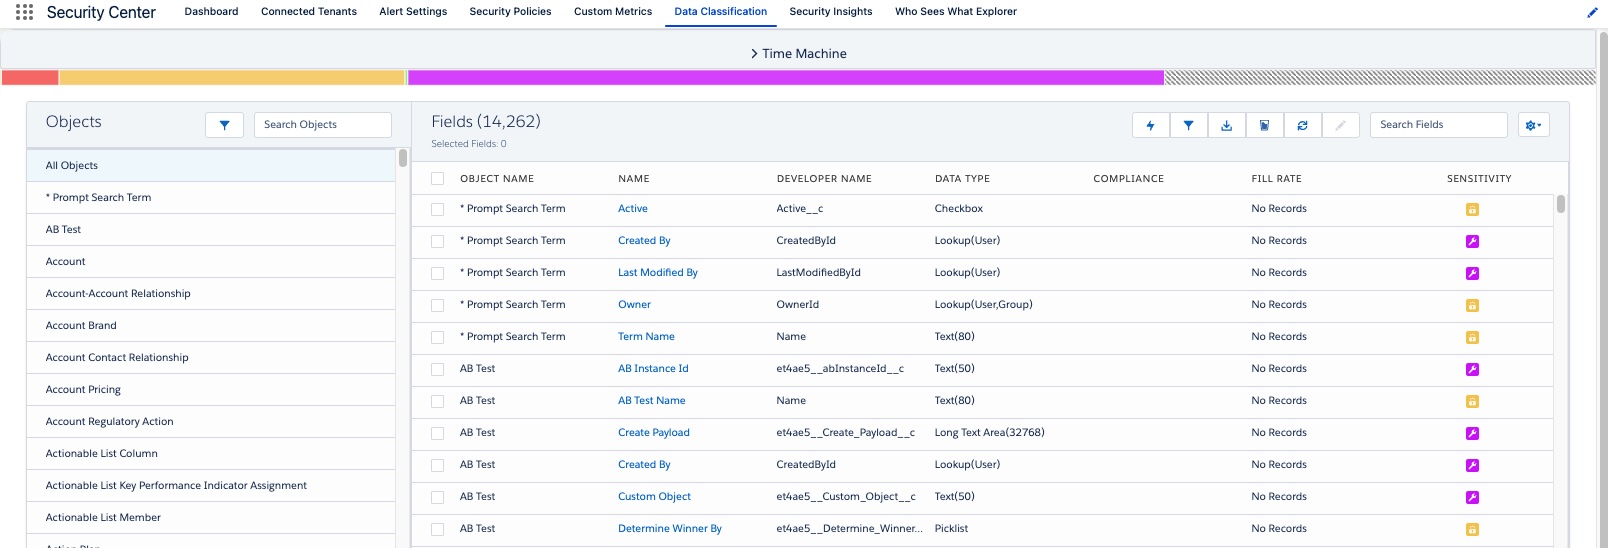This screenshot has width=1608, height=548.
Task: Open the gear settings dropdown
Action: (1533, 125)
